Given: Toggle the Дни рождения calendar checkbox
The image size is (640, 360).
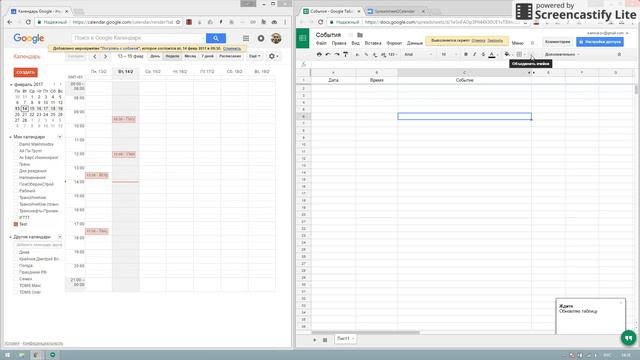Looking at the screenshot, I should 16,171.
